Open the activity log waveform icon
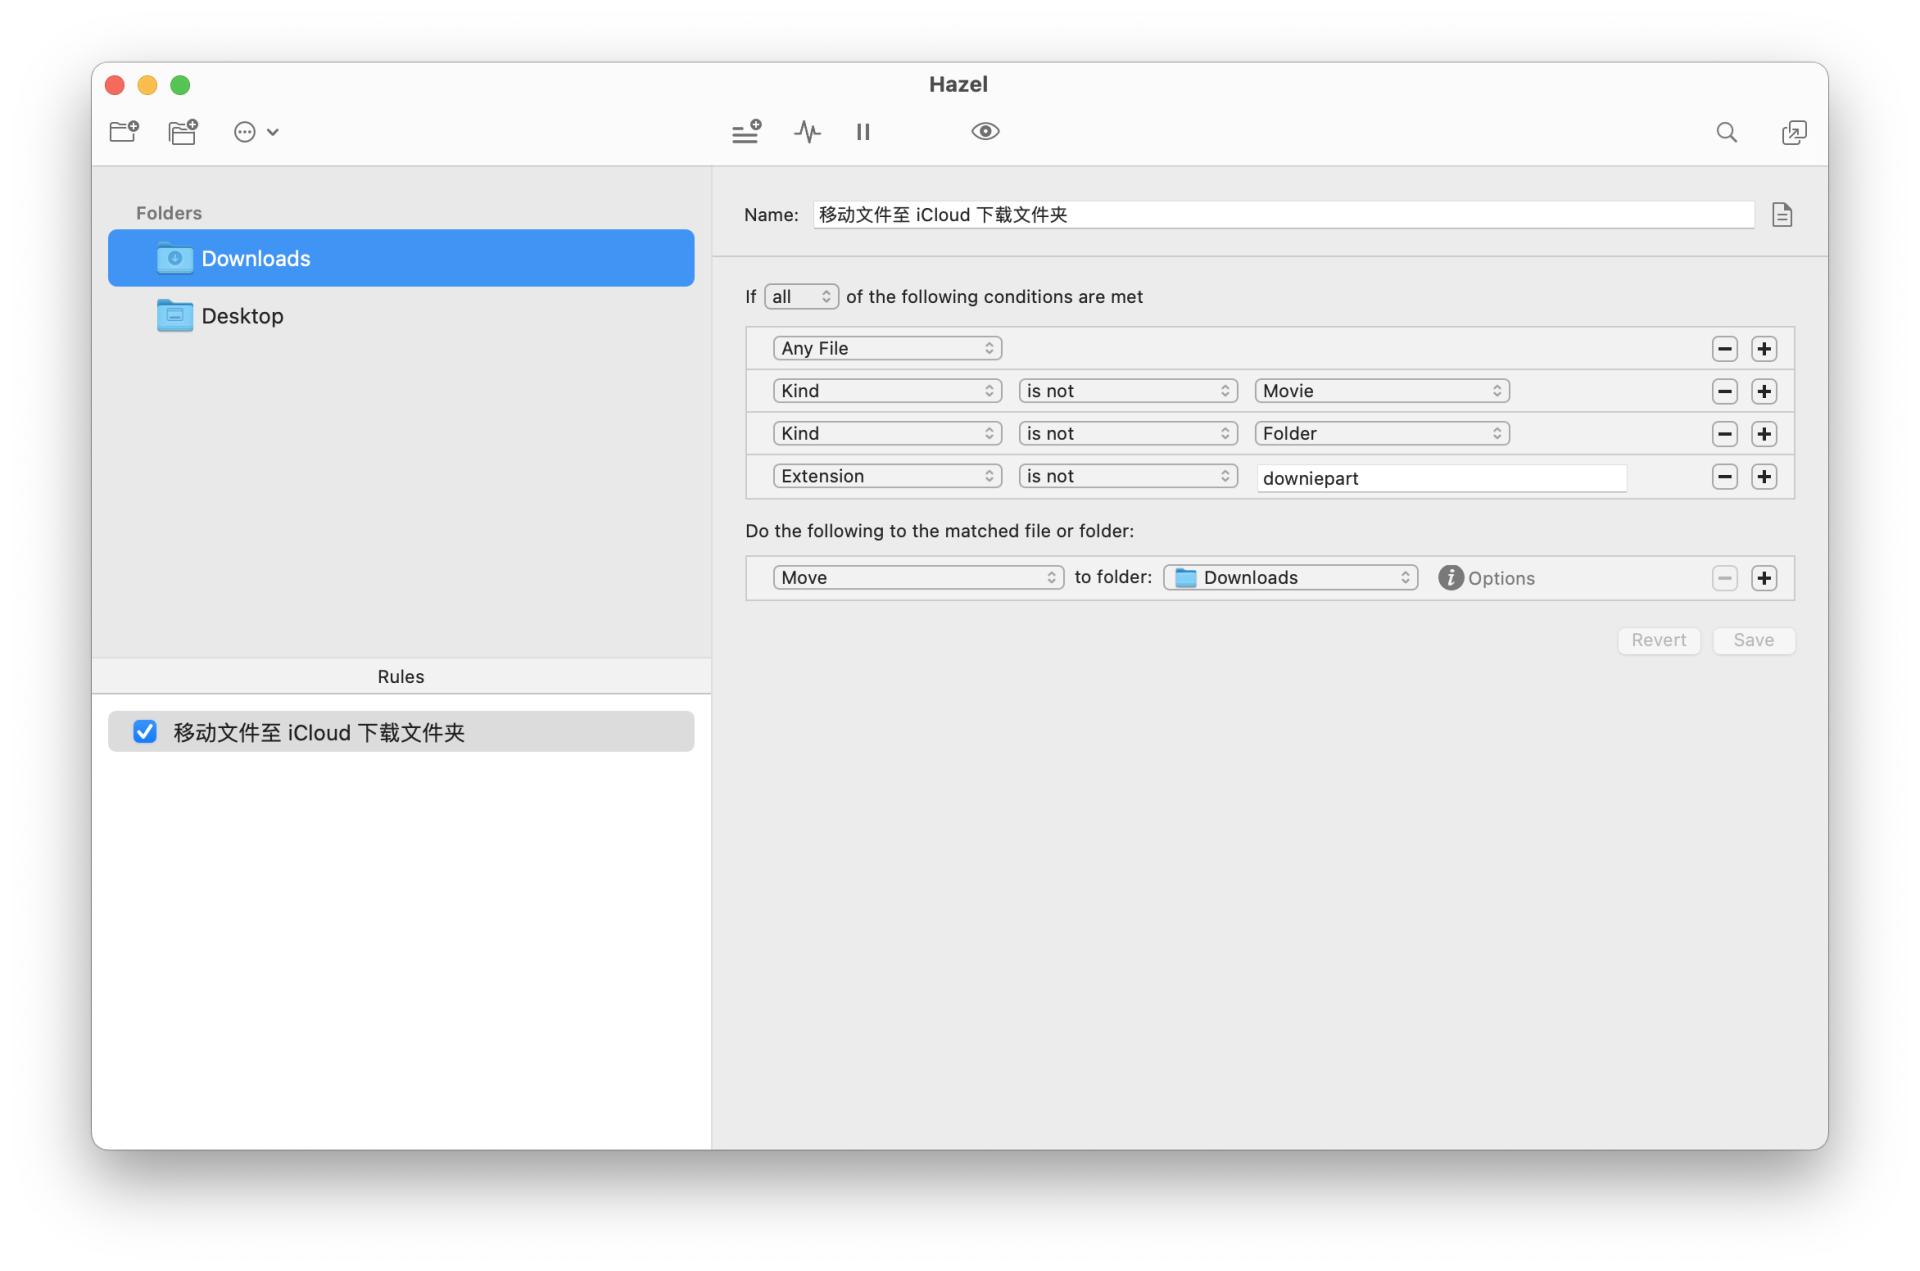The image size is (1920, 1271). 807,132
